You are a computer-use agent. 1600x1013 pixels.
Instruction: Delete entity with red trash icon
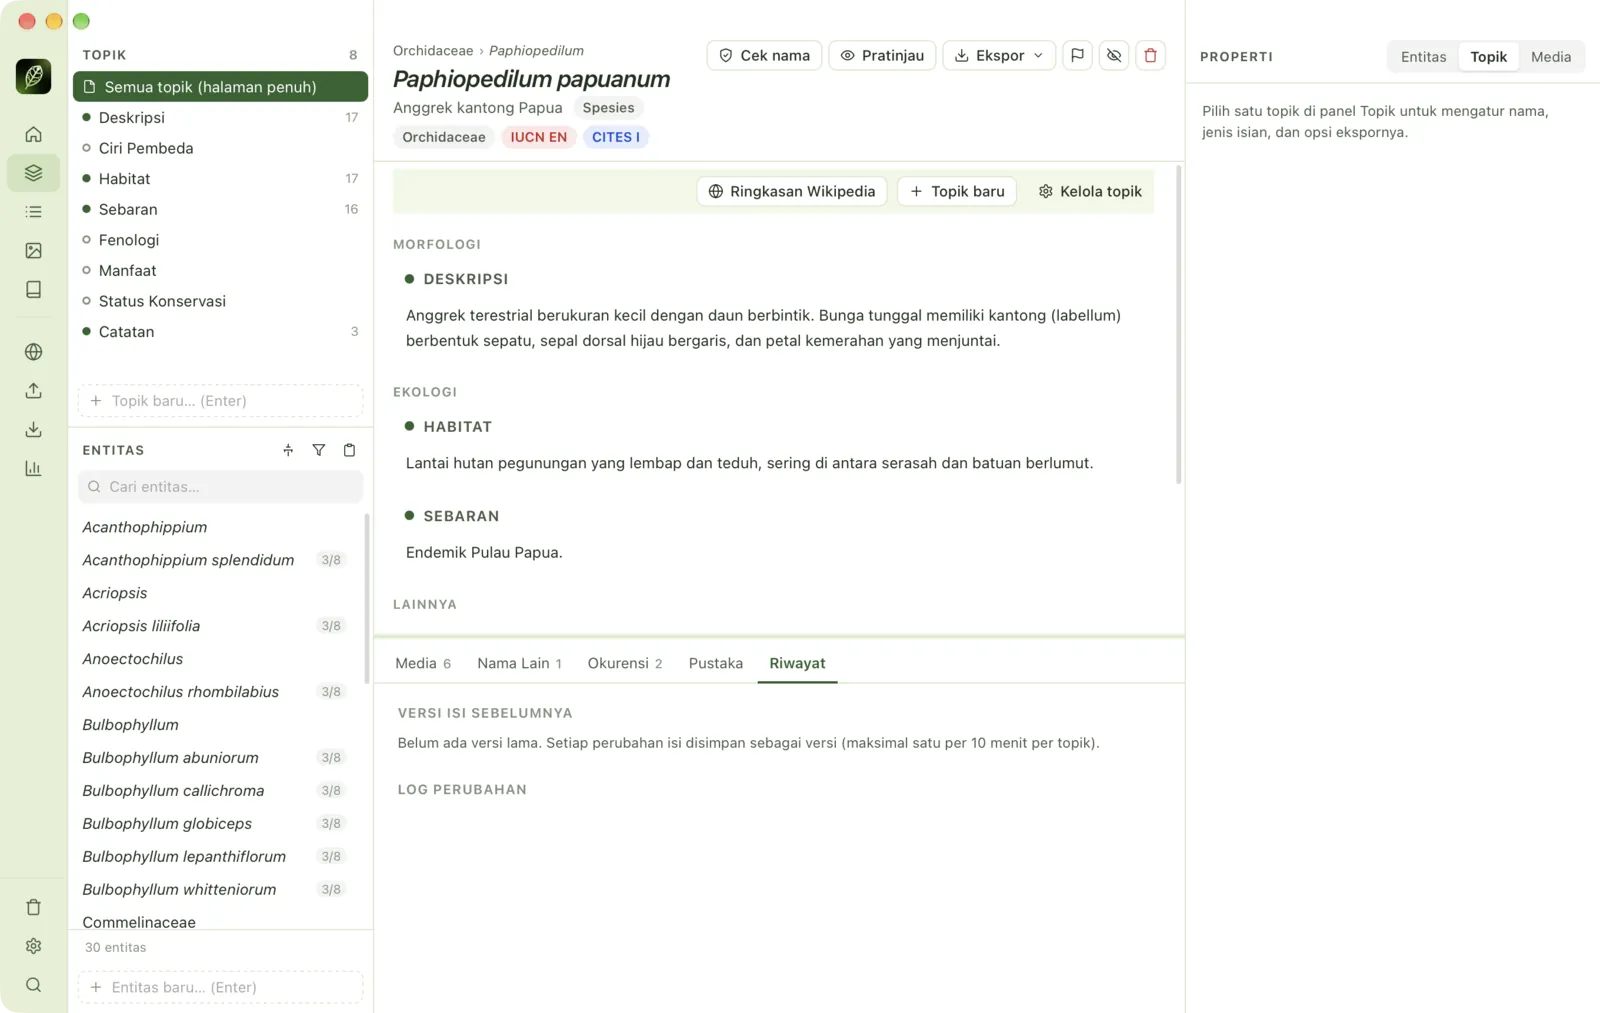(1150, 55)
